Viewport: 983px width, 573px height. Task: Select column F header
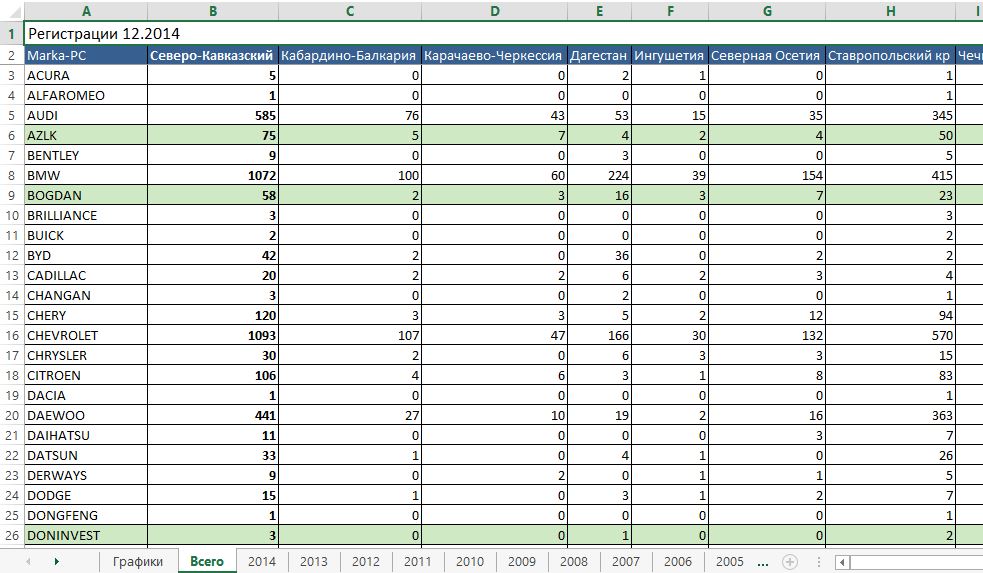pyautogui.click(x=670, y=11)
